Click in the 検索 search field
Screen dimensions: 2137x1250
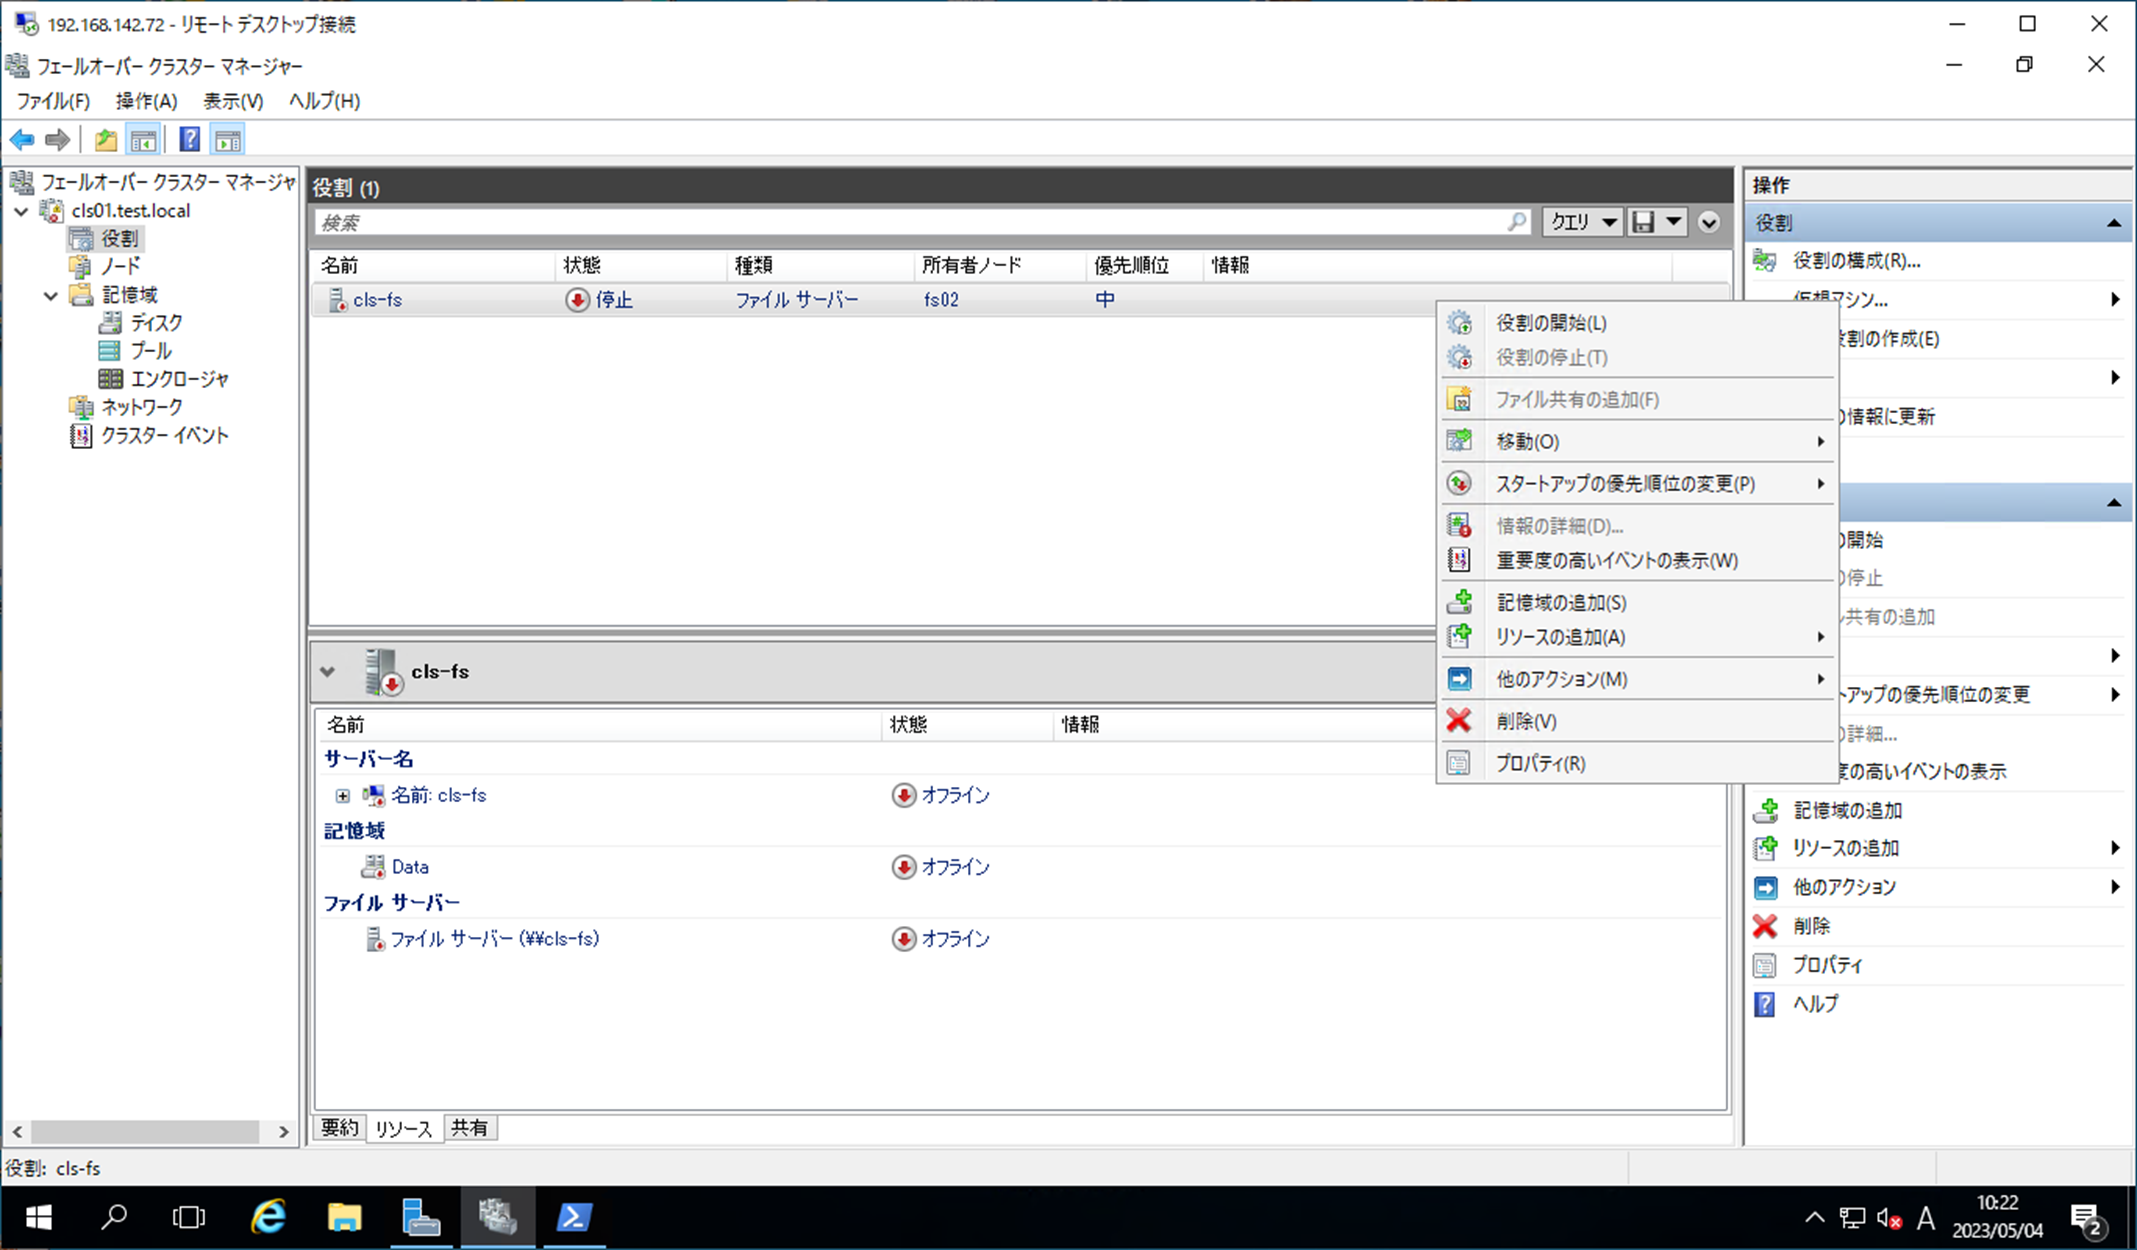tap(900, 222)
